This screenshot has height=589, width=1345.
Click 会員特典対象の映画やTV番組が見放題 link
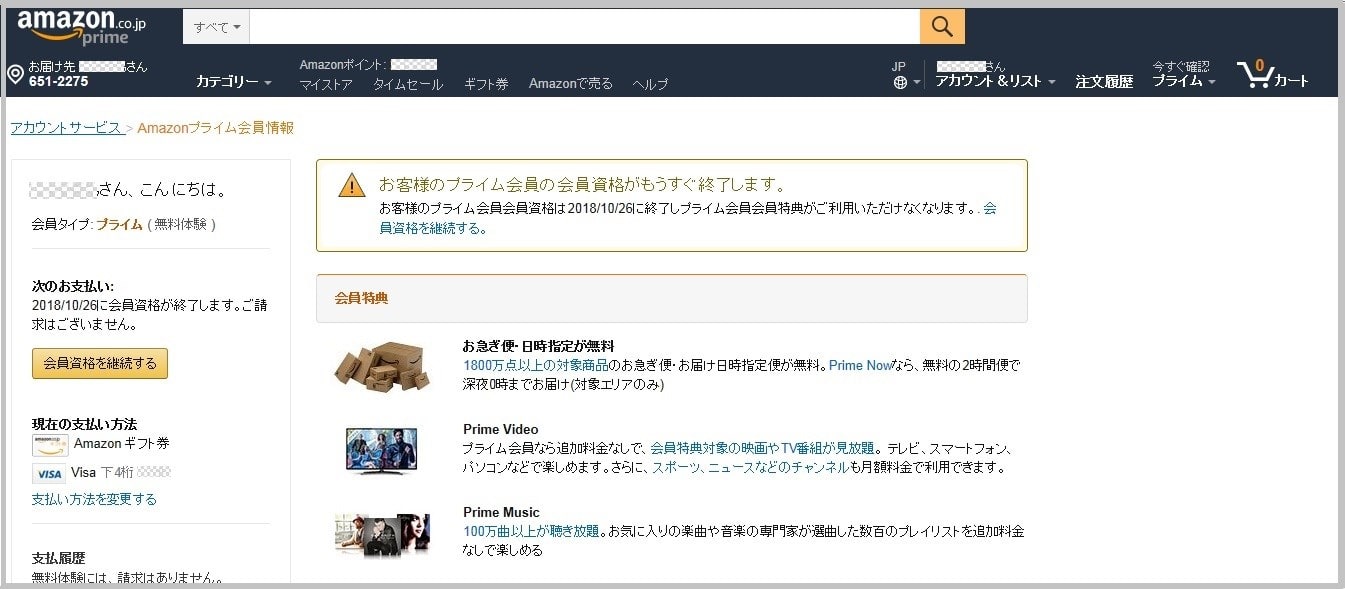click(x=762, y=448)
